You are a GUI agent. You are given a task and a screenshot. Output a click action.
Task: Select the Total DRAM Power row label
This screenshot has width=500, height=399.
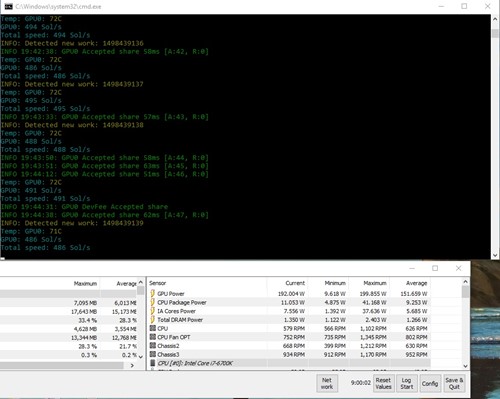pyautogui.click(x=180, y=320)
